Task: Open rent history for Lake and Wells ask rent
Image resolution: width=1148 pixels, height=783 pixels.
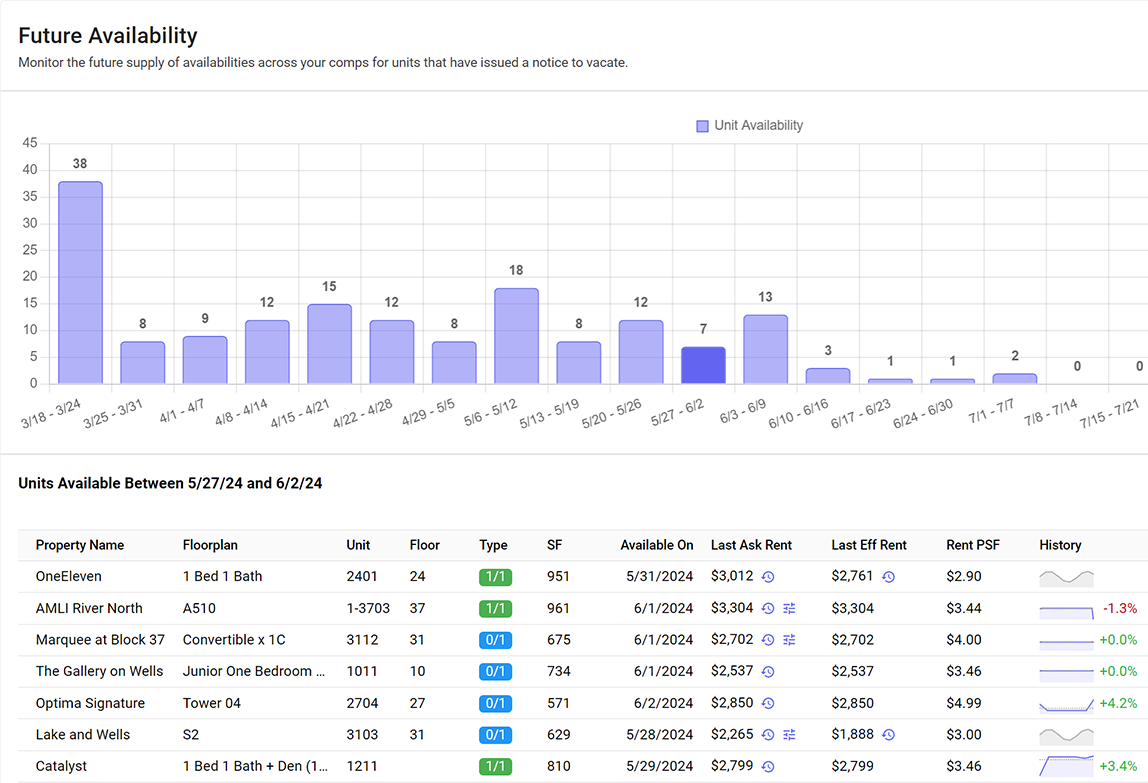Action: click(x=768, y=734)
